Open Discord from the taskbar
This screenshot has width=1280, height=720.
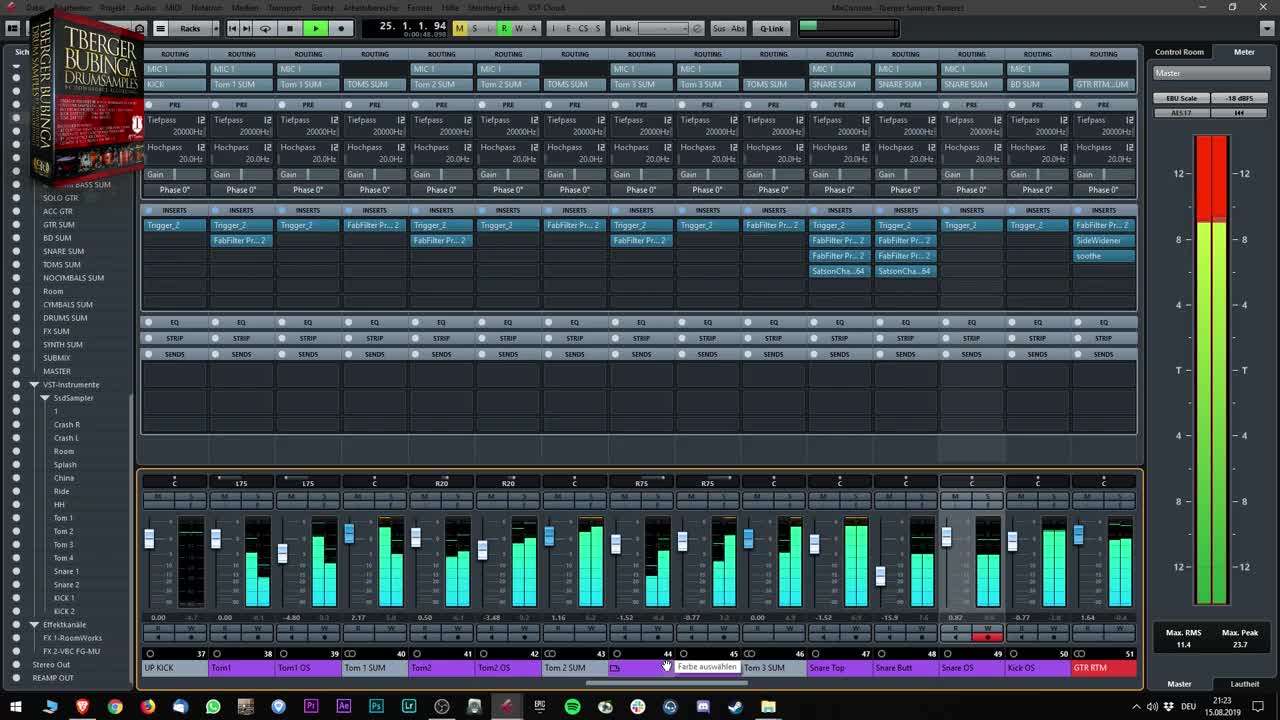[703, 707]
